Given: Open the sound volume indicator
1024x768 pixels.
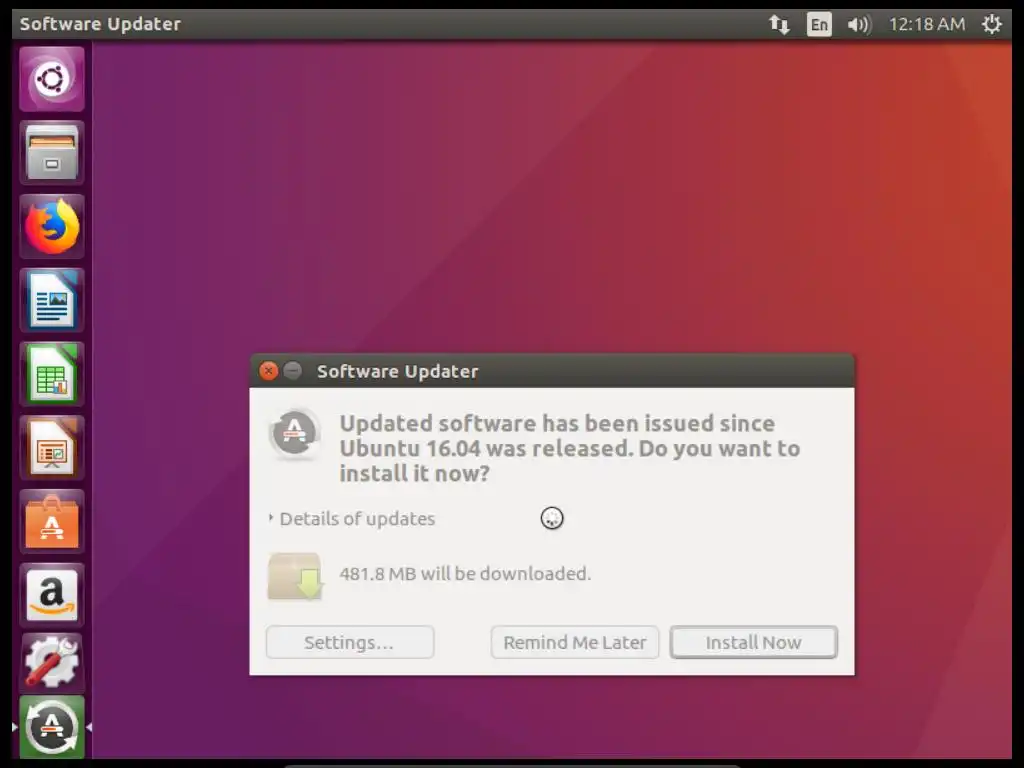Looking at the screenshot, I should pyautogui.click(x=859, y=25).
